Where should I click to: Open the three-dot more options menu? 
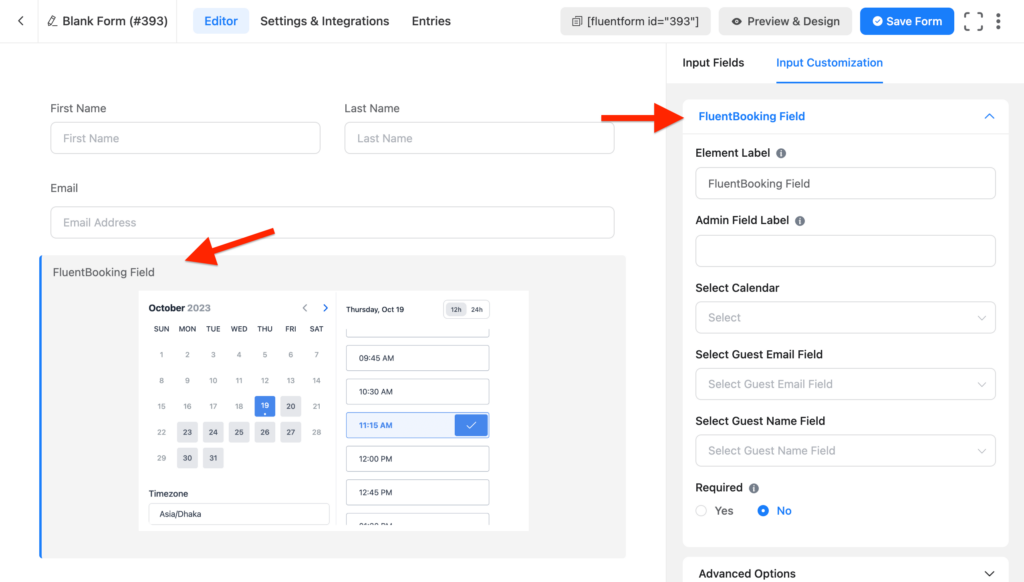click(998, 21)
